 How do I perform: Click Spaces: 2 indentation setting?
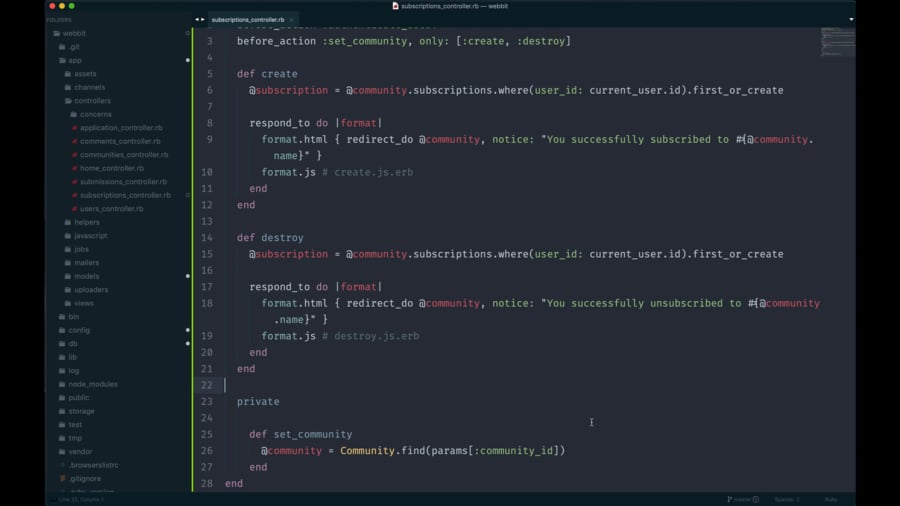[x=787, y=500]
